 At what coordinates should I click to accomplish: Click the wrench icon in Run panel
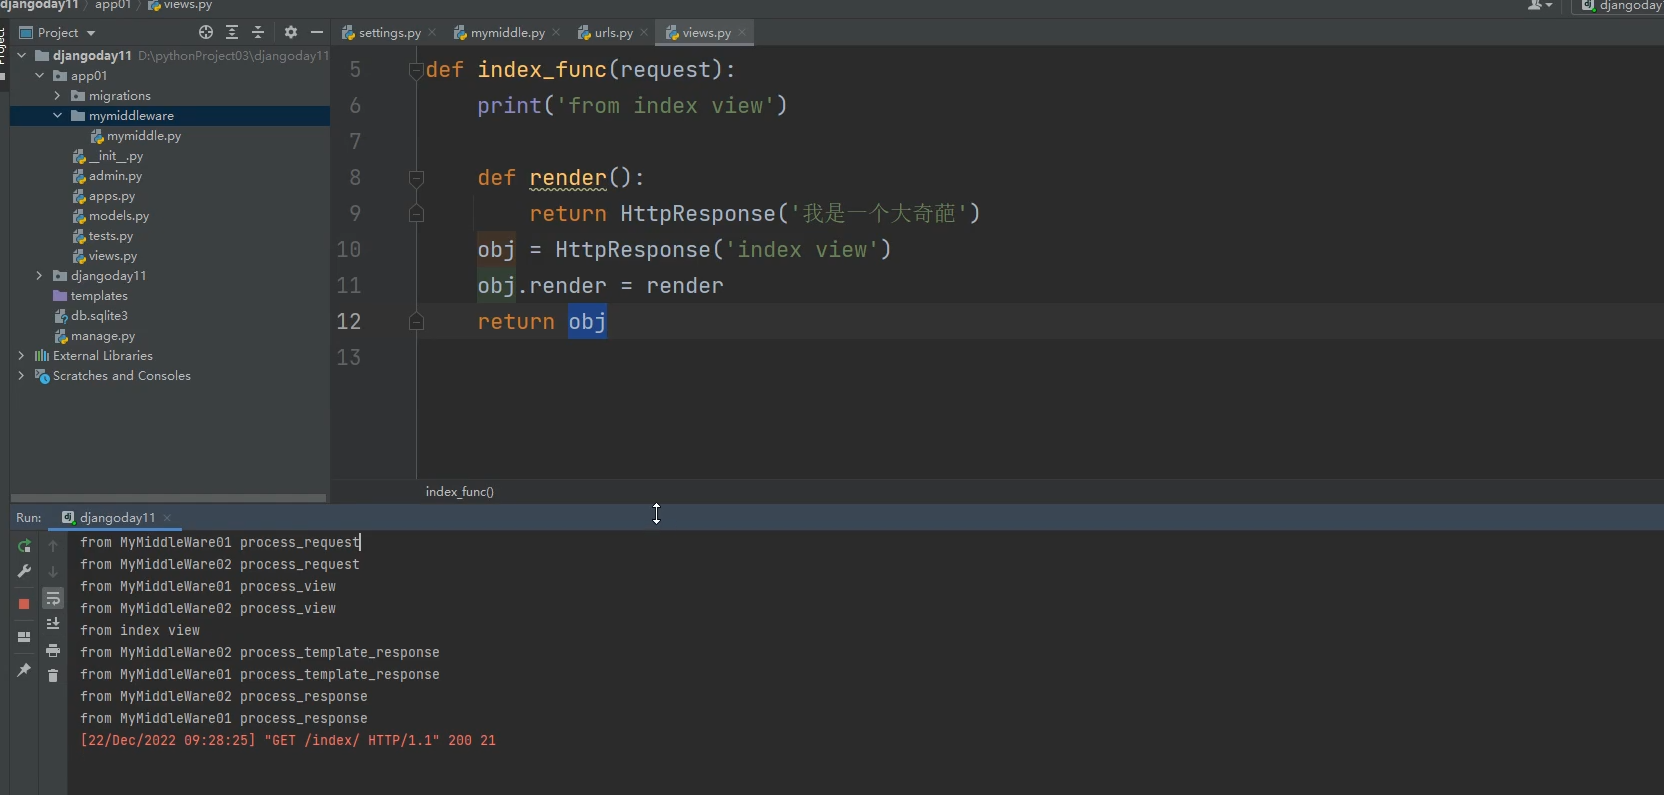(24, 571)
